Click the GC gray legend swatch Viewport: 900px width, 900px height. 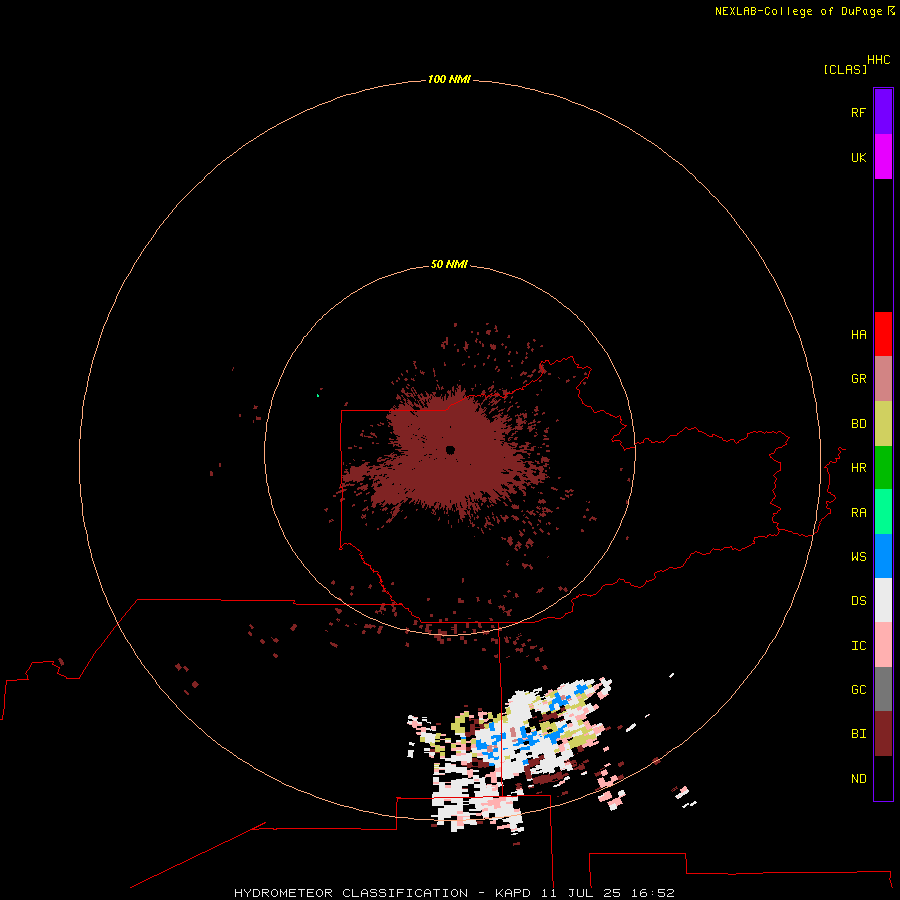pyautogui.click(x=883, y=689)
